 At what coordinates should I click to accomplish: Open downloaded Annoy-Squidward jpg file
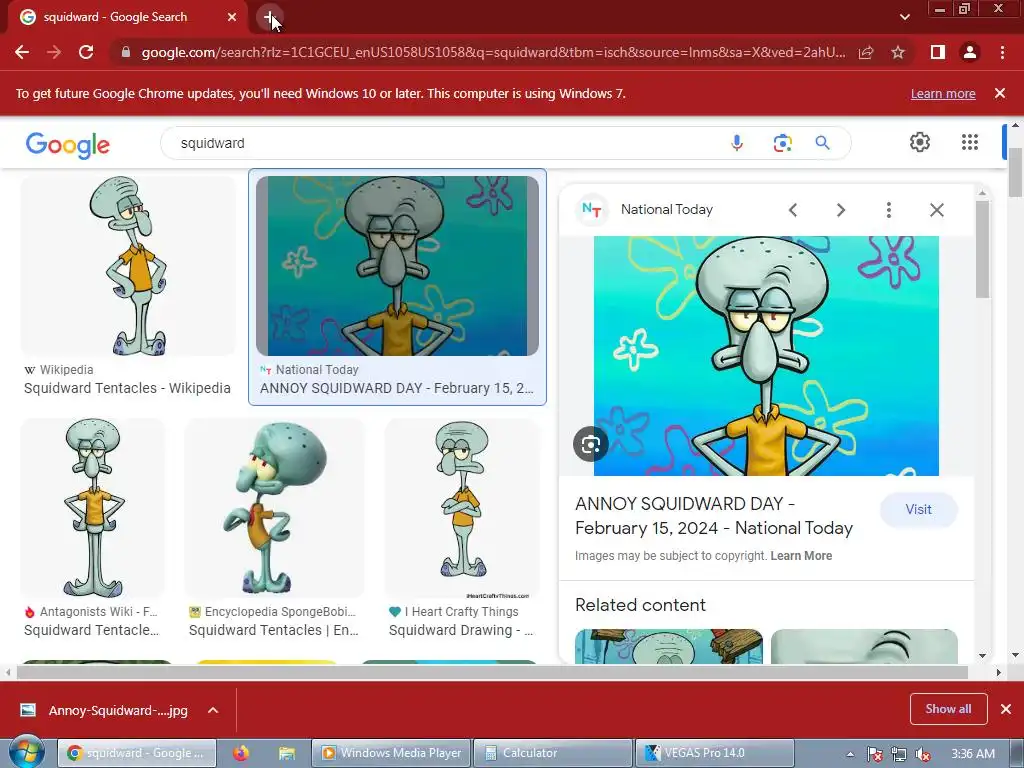104,710
